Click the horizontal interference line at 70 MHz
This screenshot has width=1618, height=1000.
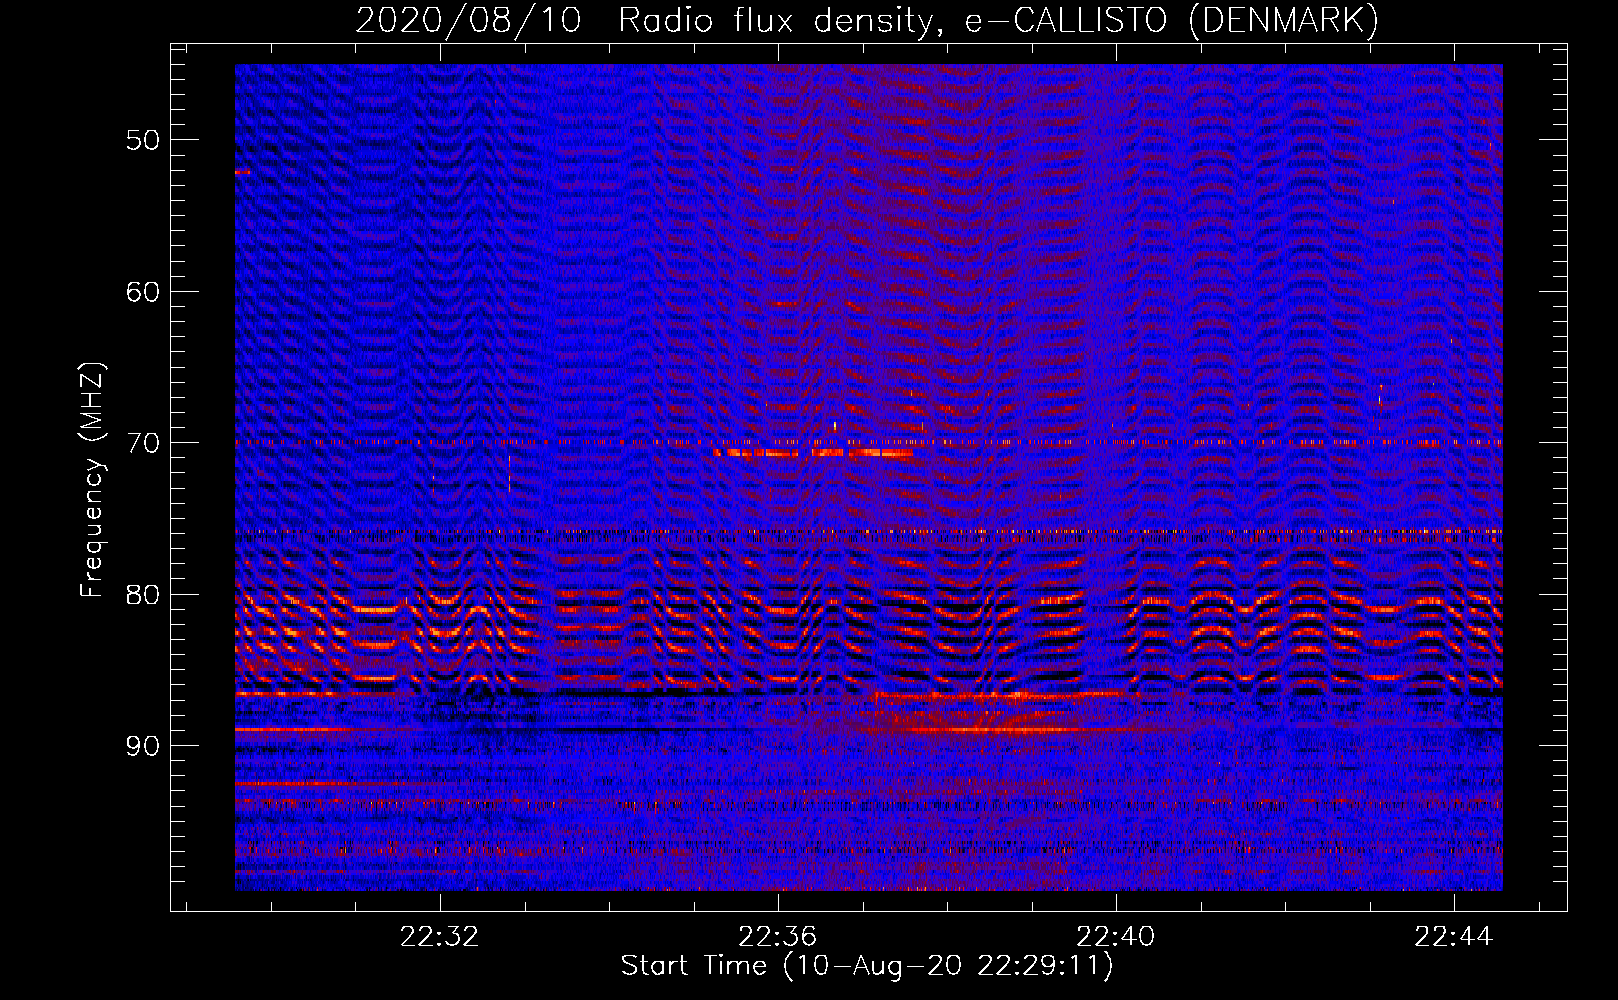pos(869,441)
